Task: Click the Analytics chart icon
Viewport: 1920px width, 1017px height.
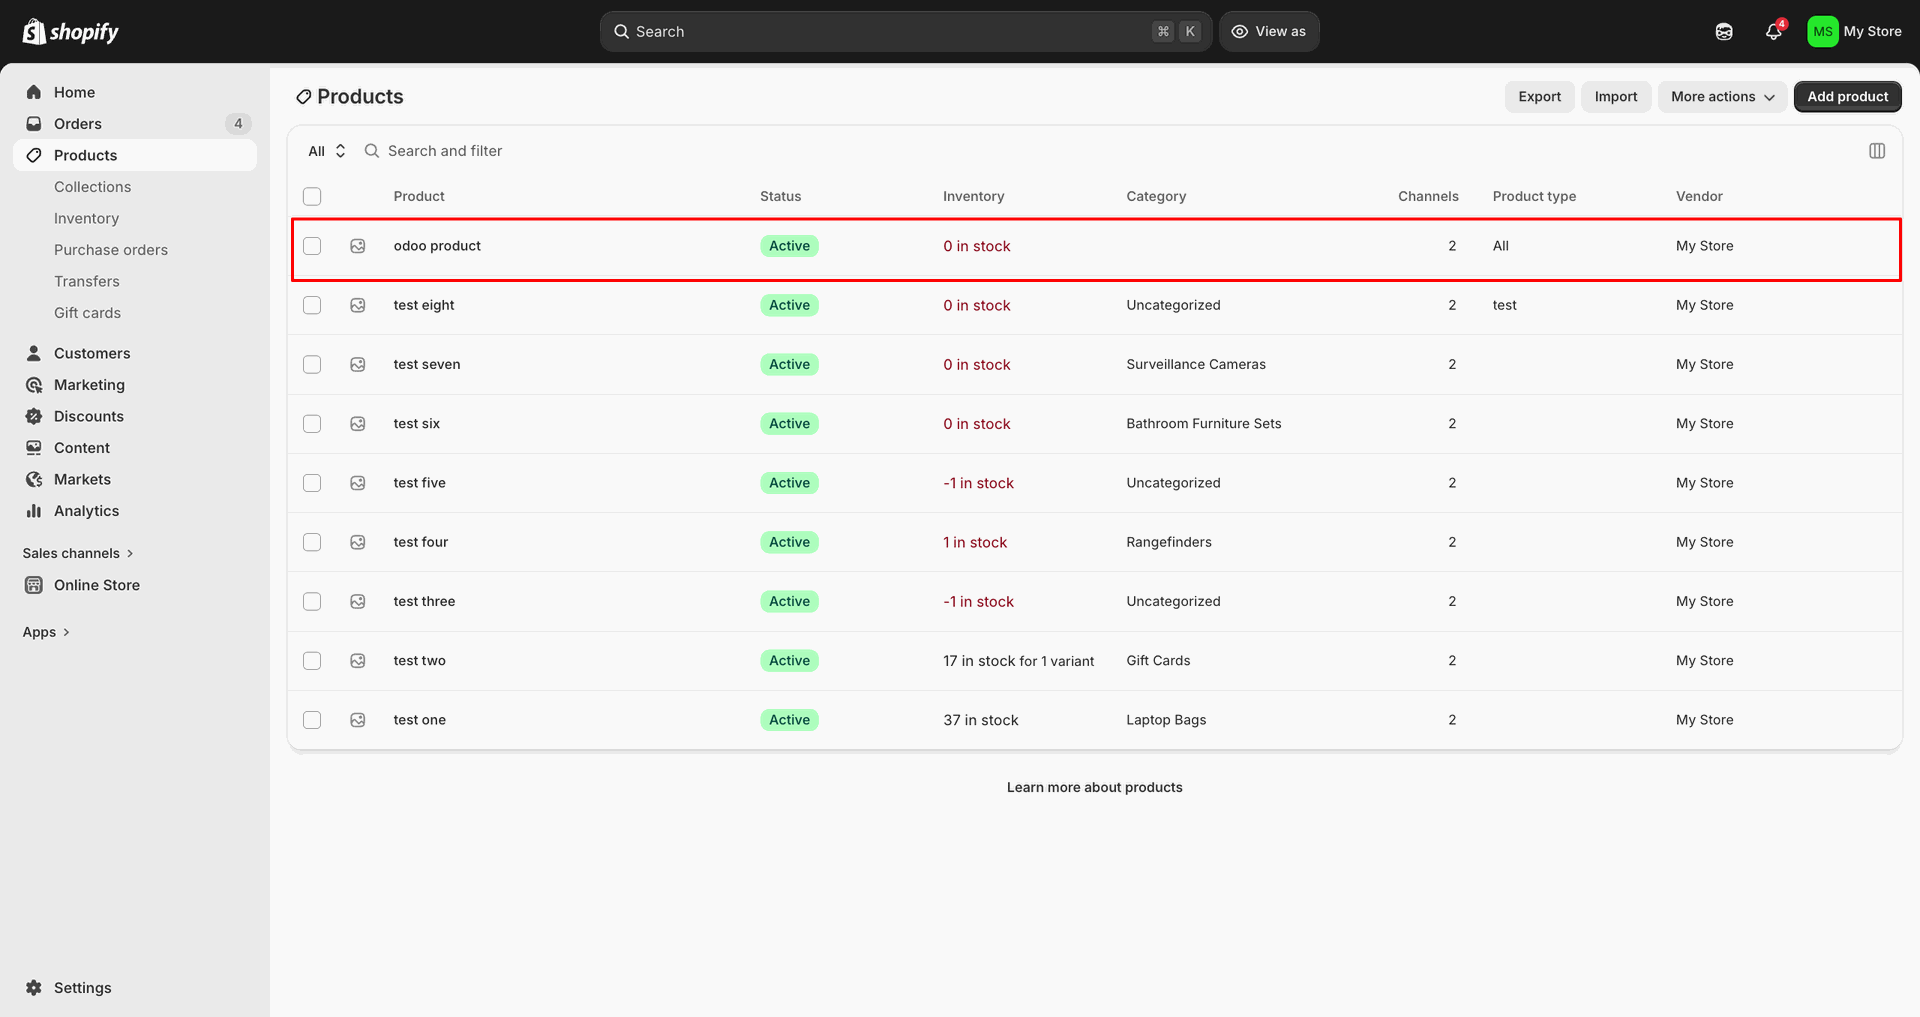Action: pos(34,511)
